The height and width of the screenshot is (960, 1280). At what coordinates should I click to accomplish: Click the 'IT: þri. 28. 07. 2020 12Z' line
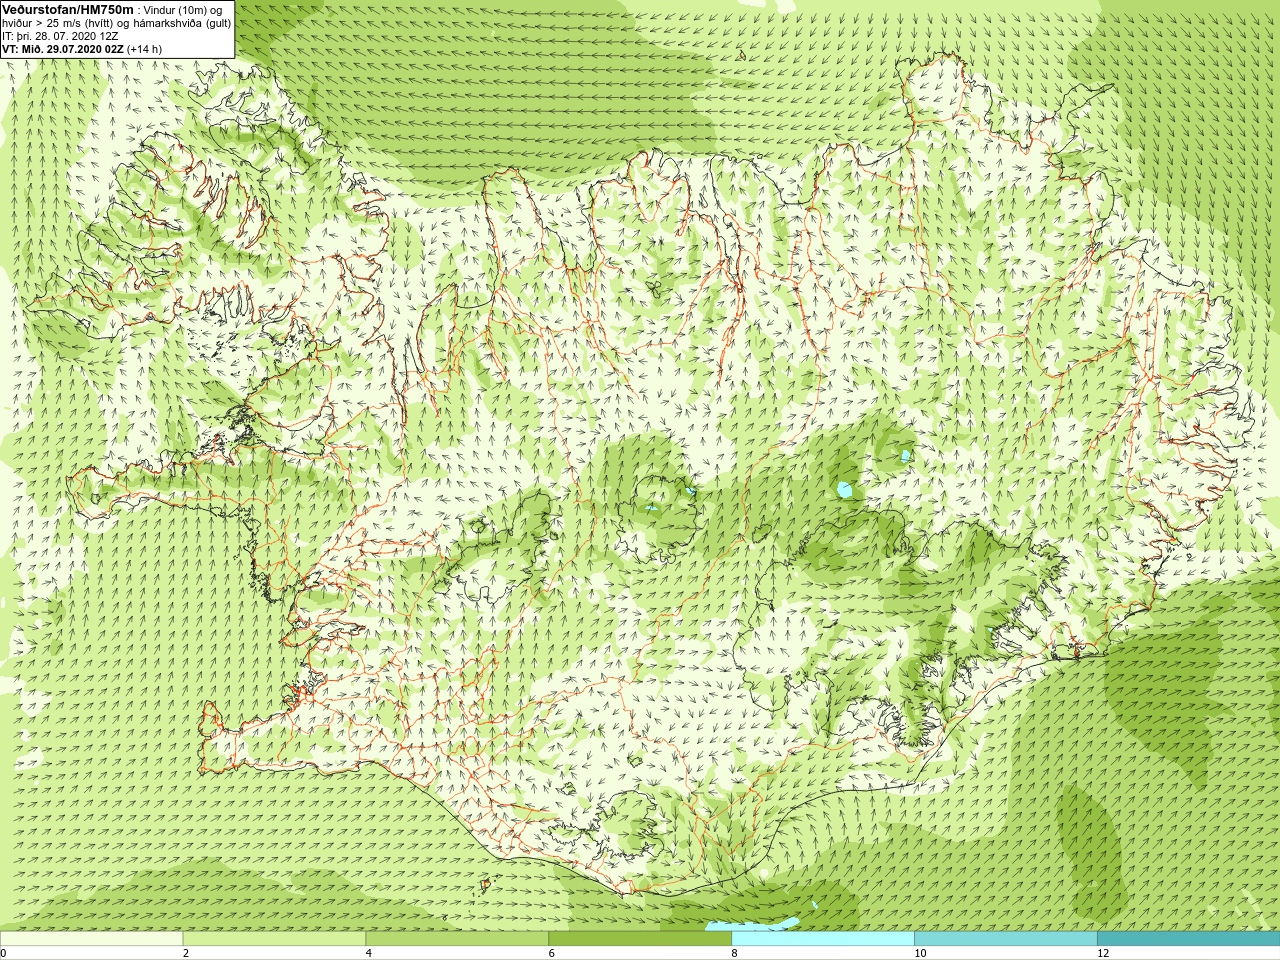click(60, 35)
